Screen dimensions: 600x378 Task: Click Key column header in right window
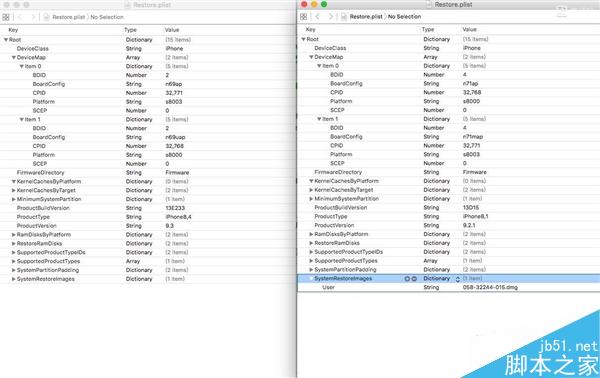point(311,29)
